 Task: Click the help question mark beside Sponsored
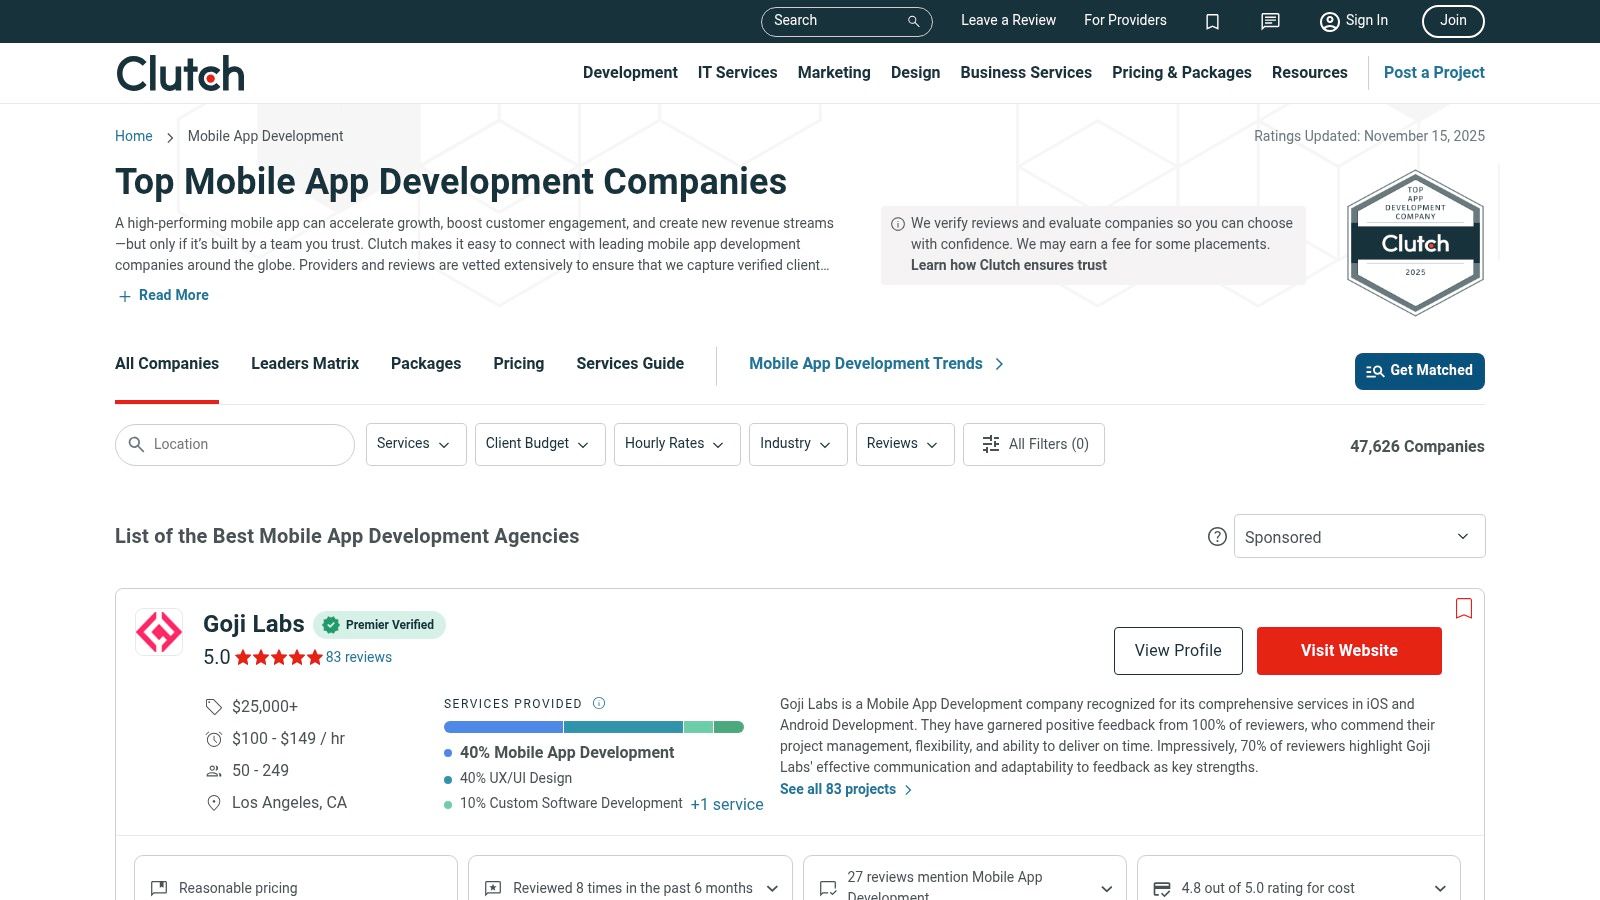tap(1217, 536)
